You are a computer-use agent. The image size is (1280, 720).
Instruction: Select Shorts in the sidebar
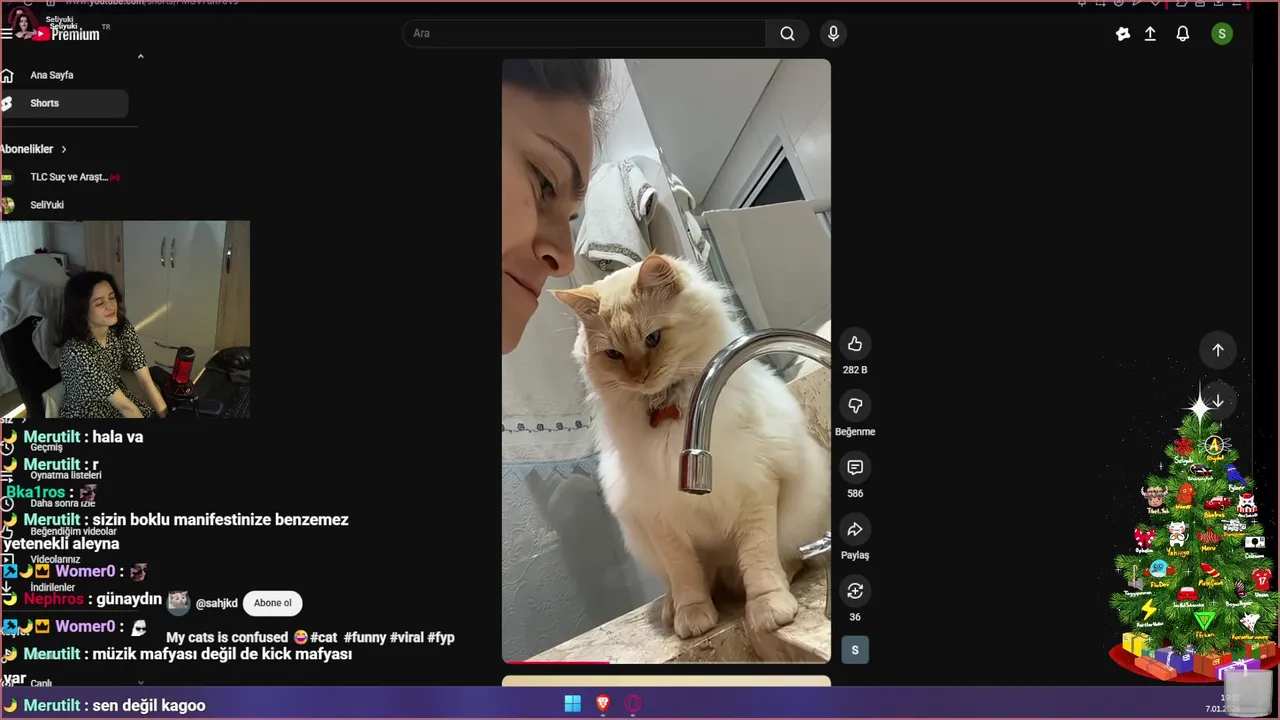click(64, 103)
